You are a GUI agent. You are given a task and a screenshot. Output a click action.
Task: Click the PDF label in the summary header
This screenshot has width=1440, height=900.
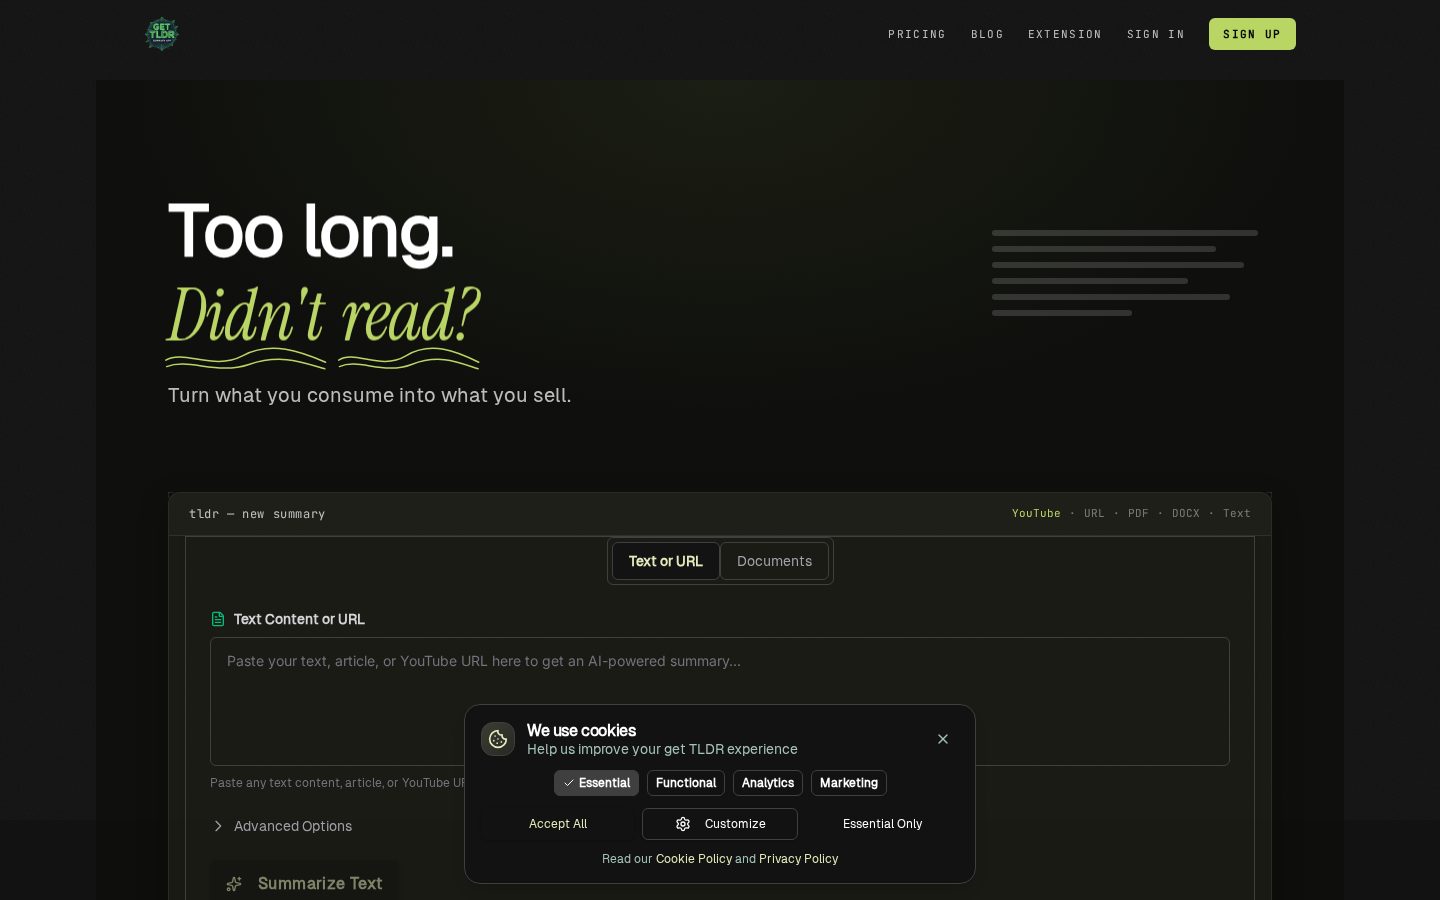click(1138, 514)
